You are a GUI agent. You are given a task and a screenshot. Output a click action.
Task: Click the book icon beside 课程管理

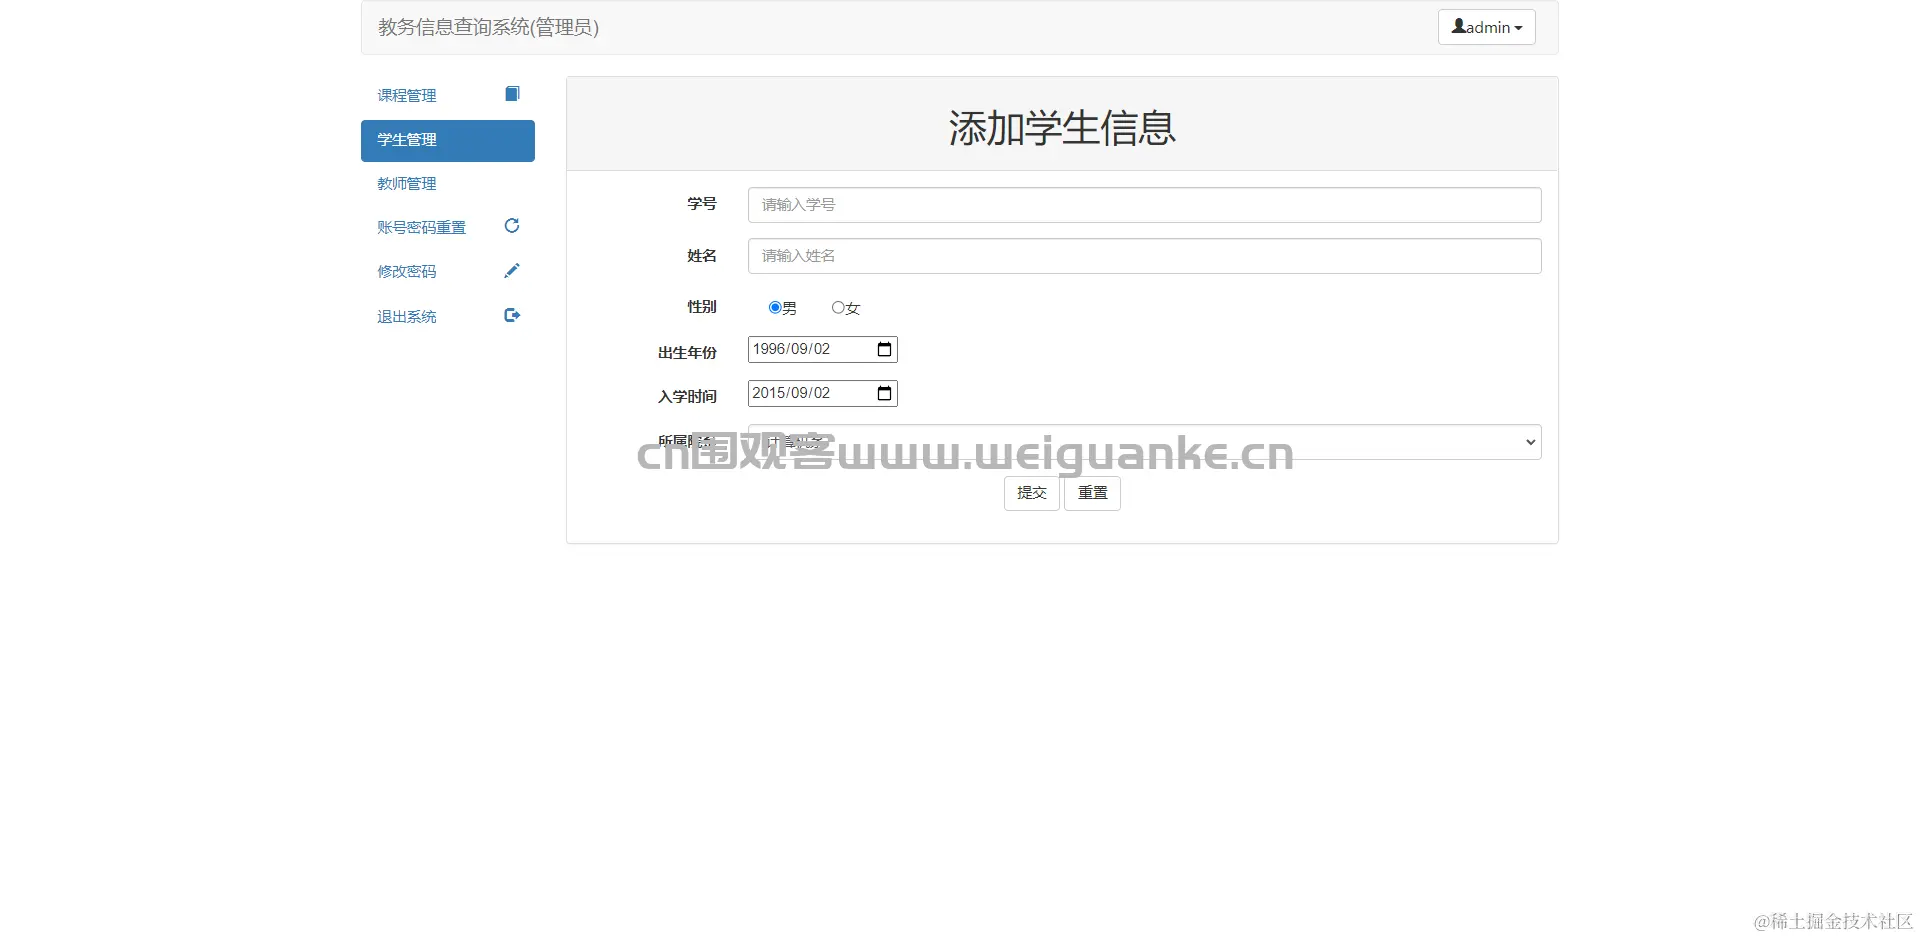512,94
